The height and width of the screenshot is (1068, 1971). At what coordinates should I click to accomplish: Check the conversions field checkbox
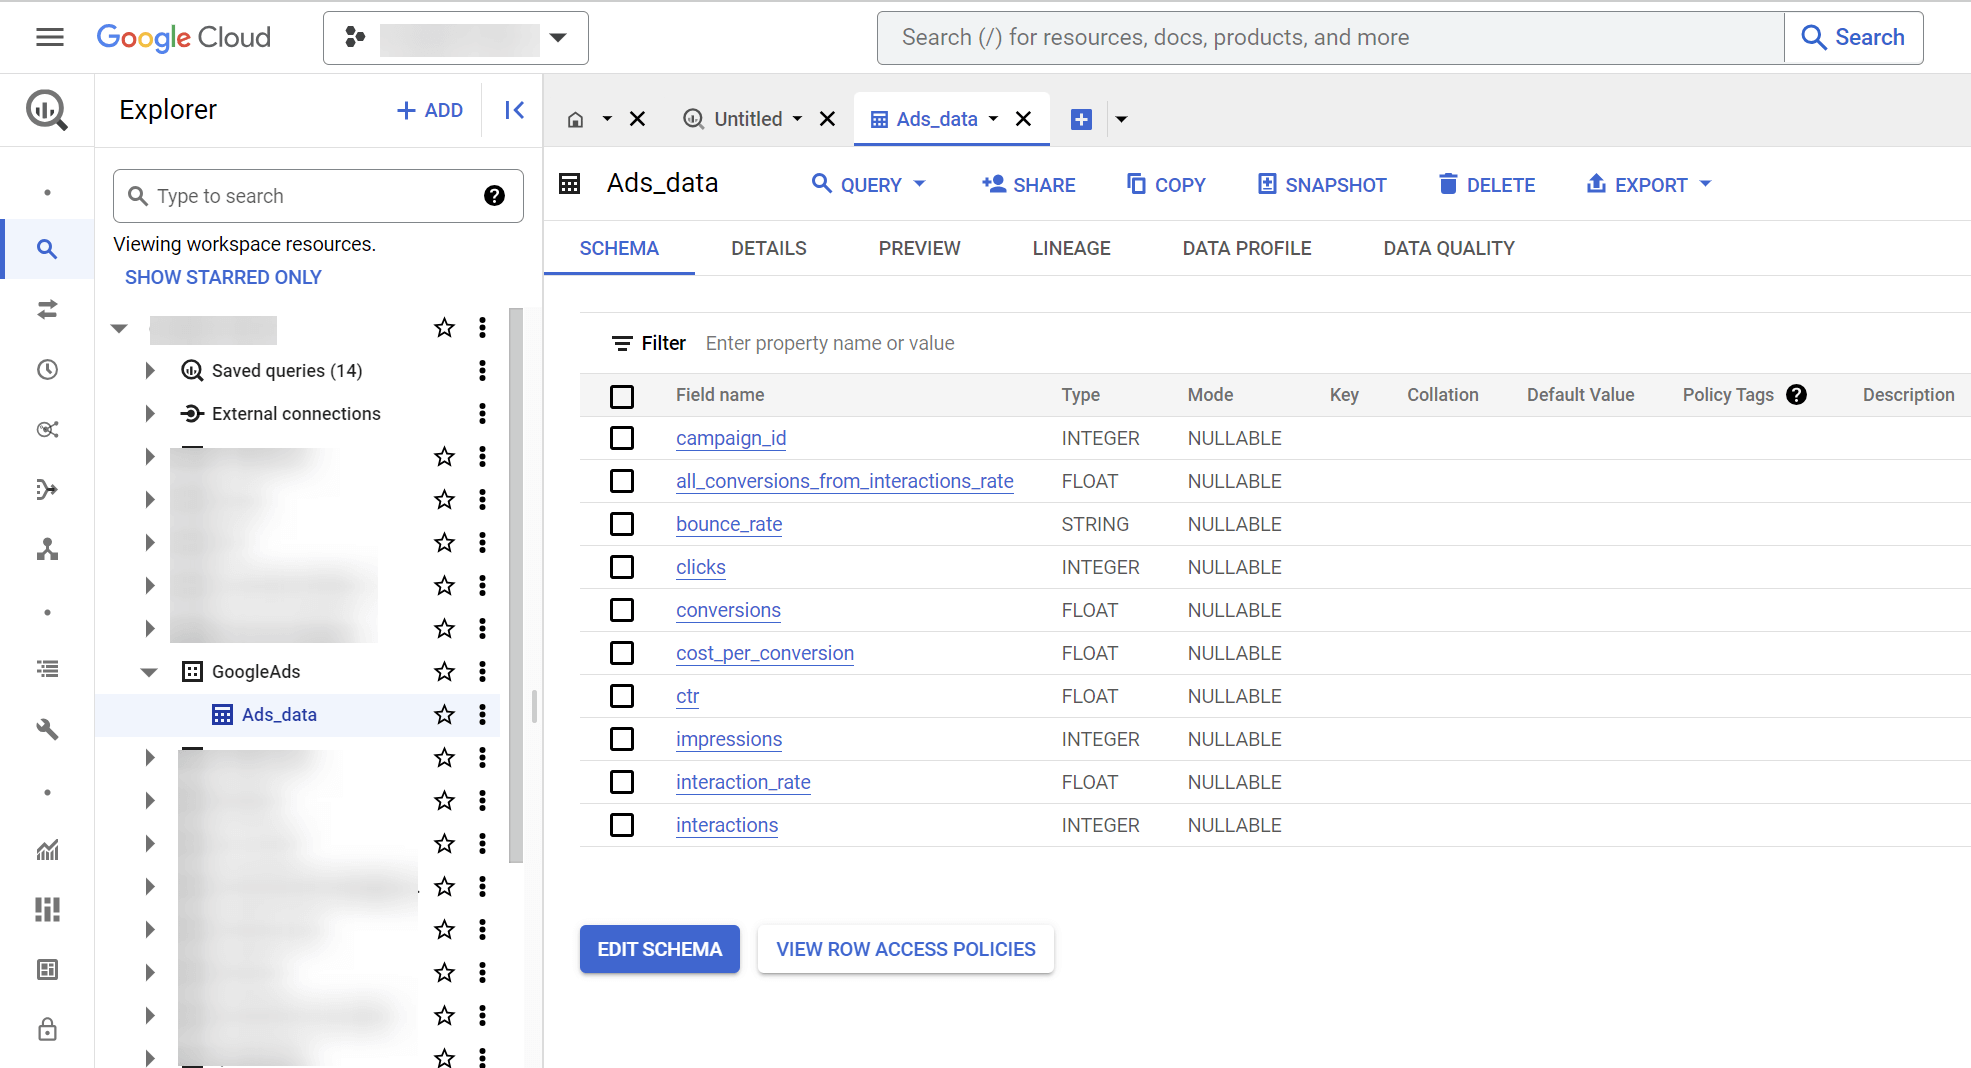(x=622, y=610)
